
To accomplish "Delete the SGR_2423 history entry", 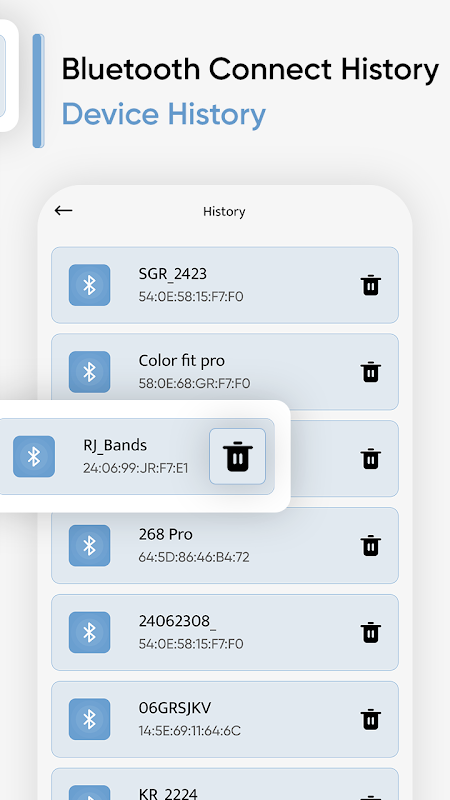I will 371,285.
